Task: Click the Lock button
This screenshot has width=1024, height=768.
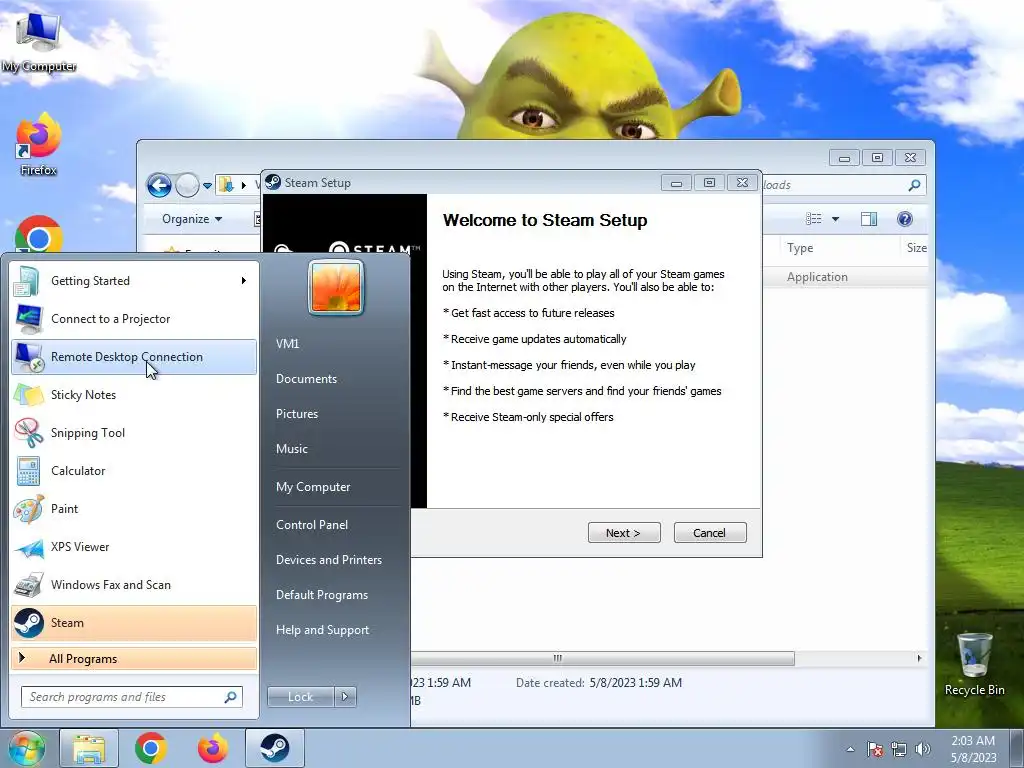Action: pyautogui.click(x=300, y=697)
